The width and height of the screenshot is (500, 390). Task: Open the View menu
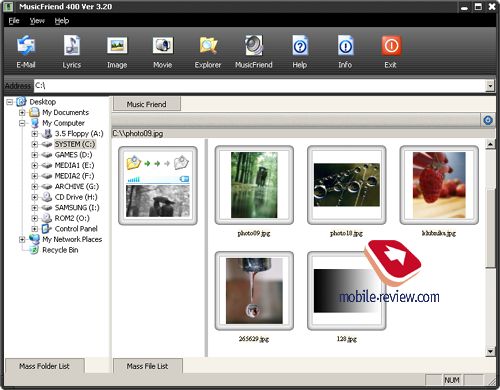[x=37, y=21]
